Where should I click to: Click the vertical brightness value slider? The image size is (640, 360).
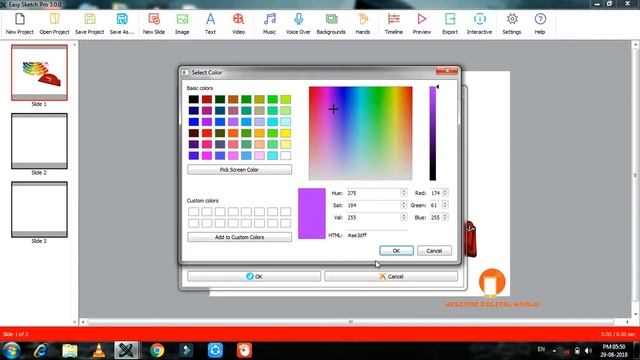433,133
